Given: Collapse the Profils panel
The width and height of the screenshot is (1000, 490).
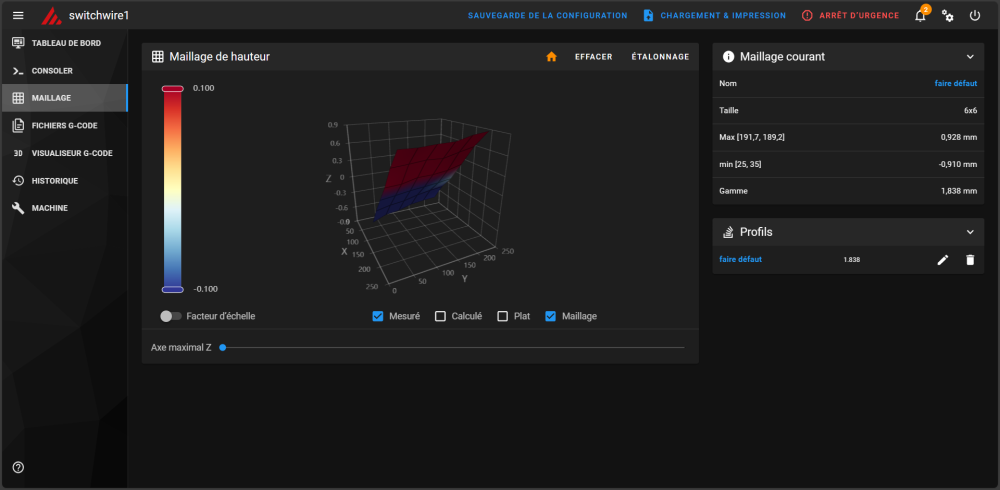Looking at the screenshot, I should (x=969, y=232).
